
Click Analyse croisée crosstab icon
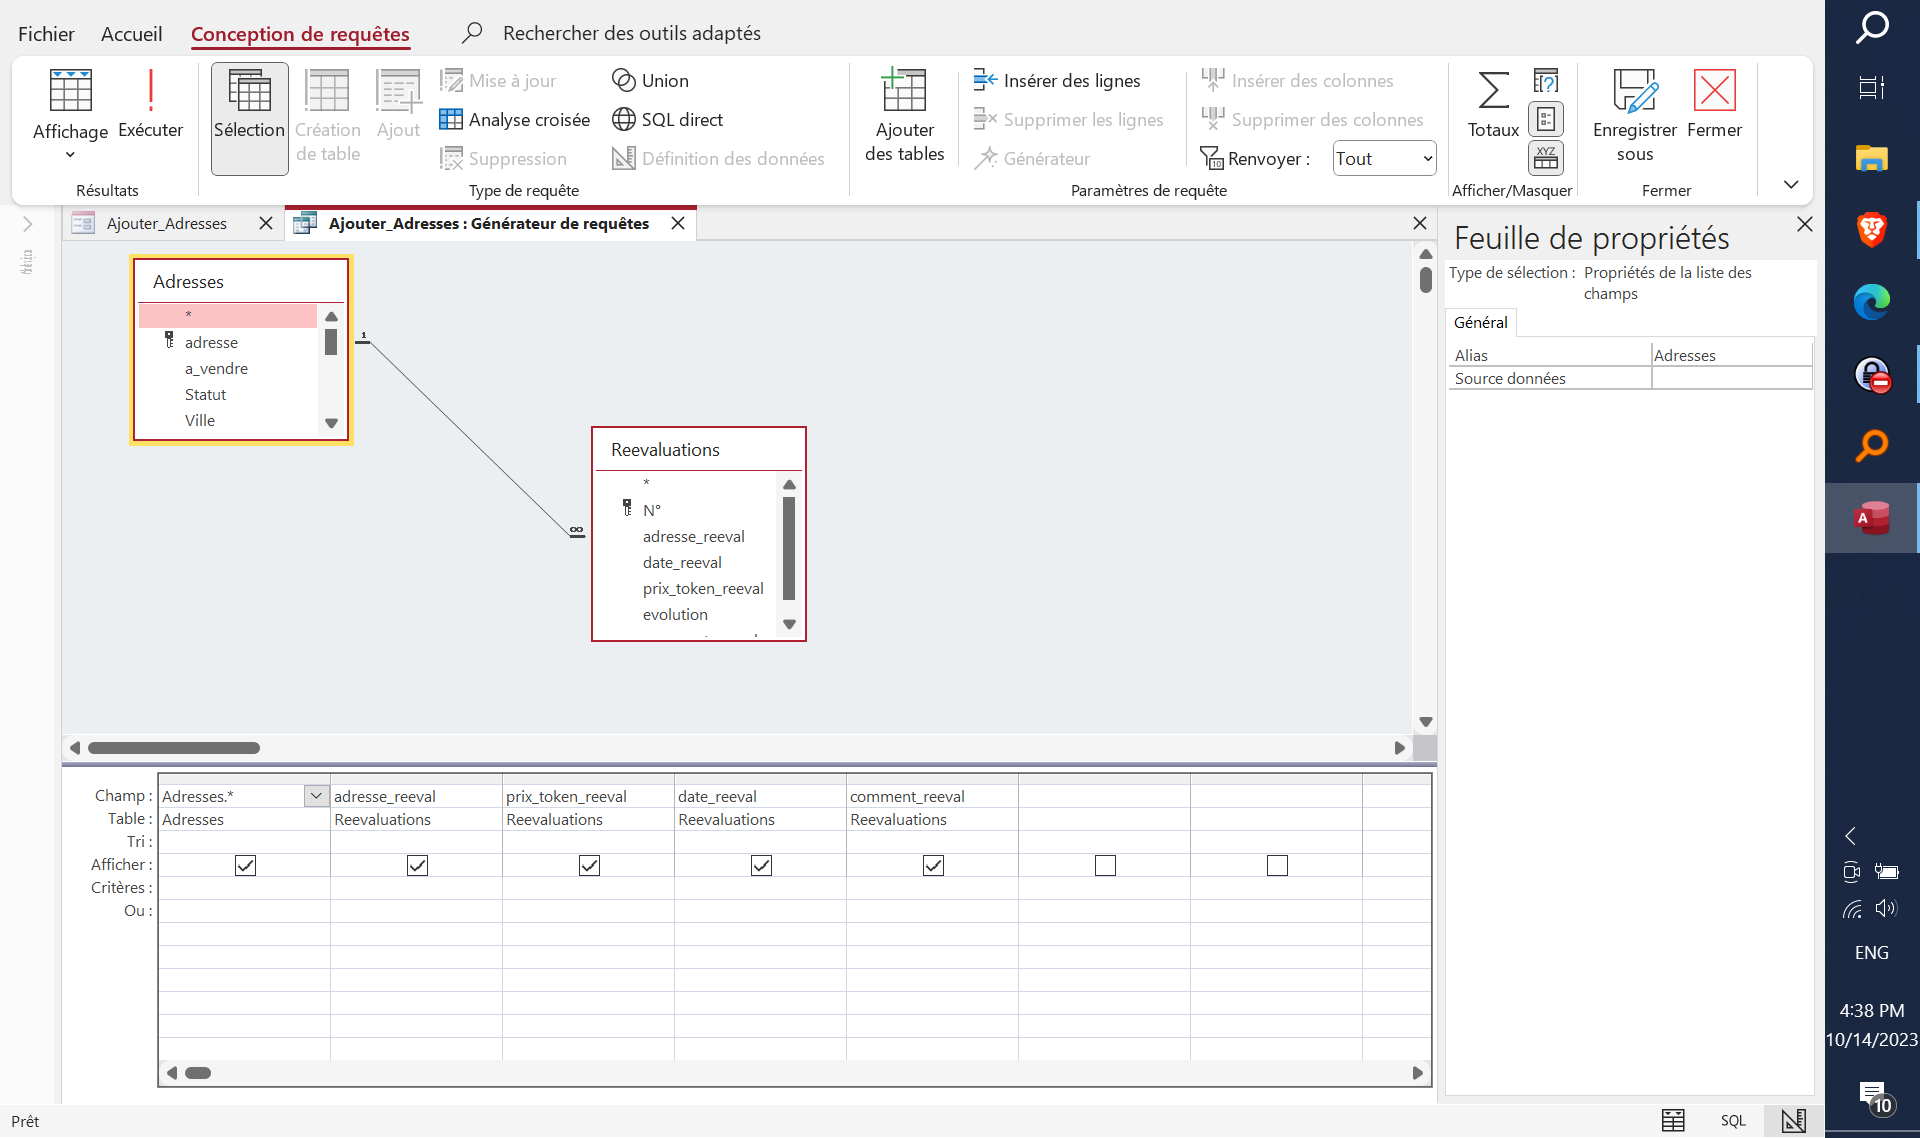click(451, 120)
